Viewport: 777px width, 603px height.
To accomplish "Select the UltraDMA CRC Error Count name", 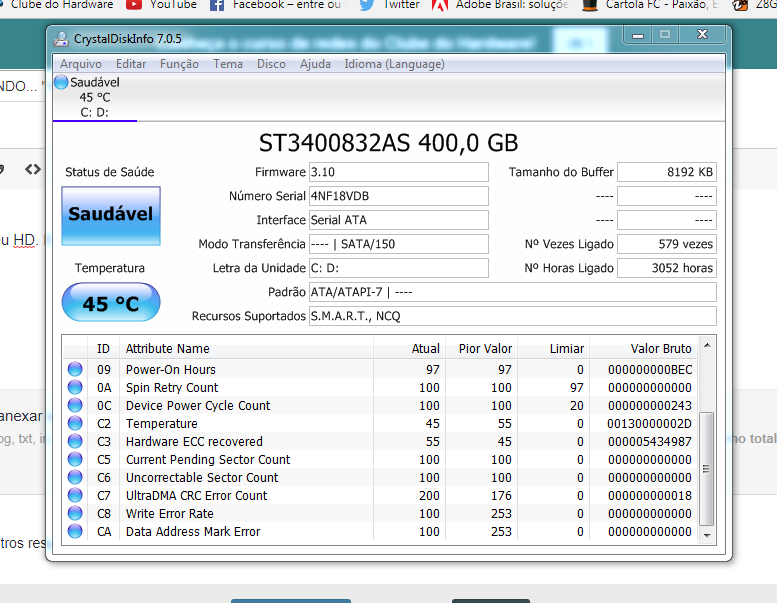I will tap(196, 495).
